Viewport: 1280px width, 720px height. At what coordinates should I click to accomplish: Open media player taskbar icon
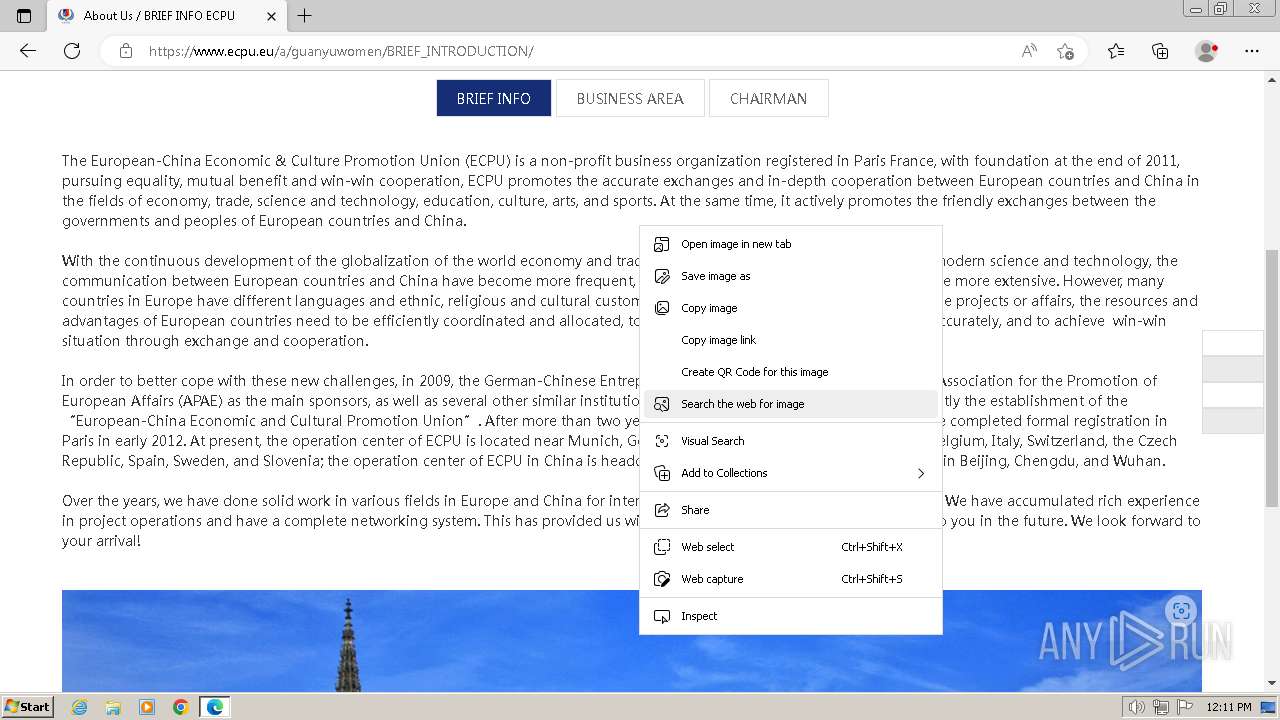(147, 707)
